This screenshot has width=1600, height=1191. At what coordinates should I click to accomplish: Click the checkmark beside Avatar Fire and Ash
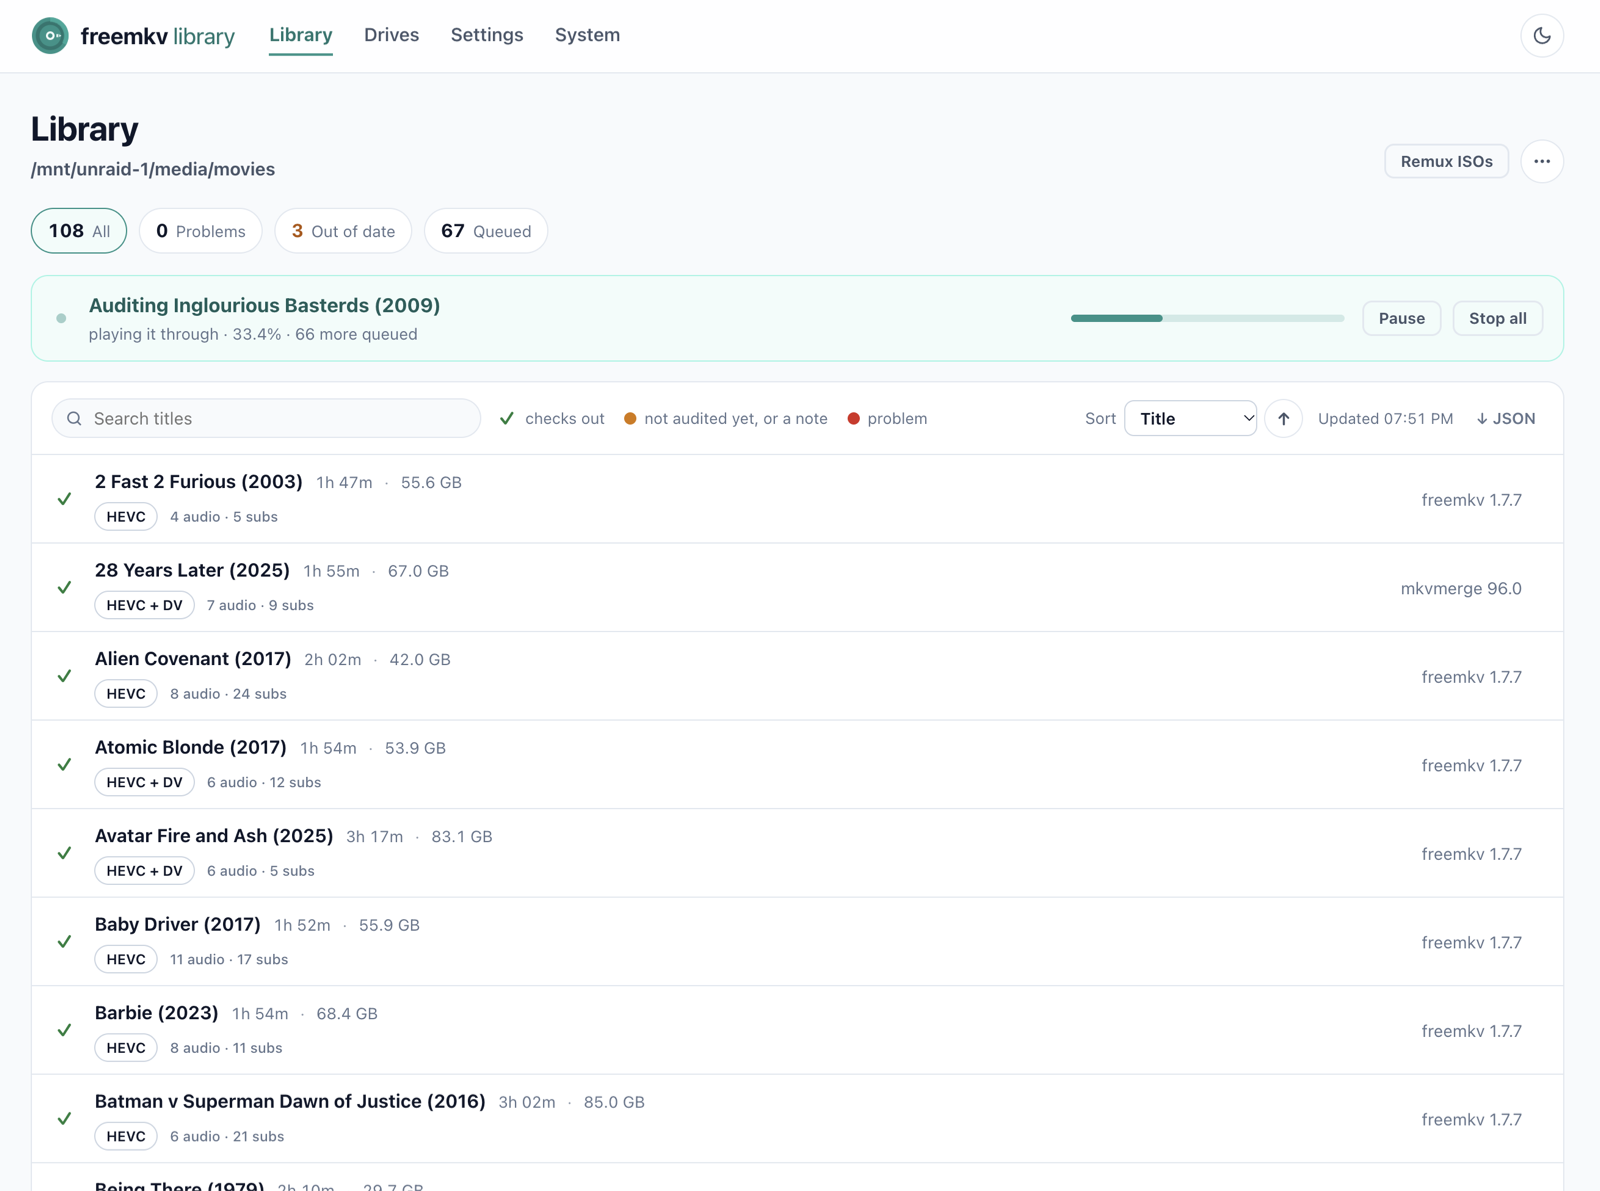tap(65, 853)
